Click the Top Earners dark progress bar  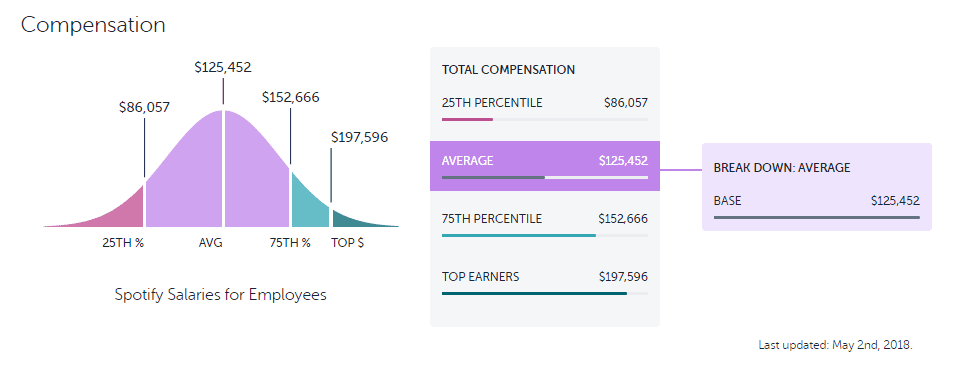point(534,293)
